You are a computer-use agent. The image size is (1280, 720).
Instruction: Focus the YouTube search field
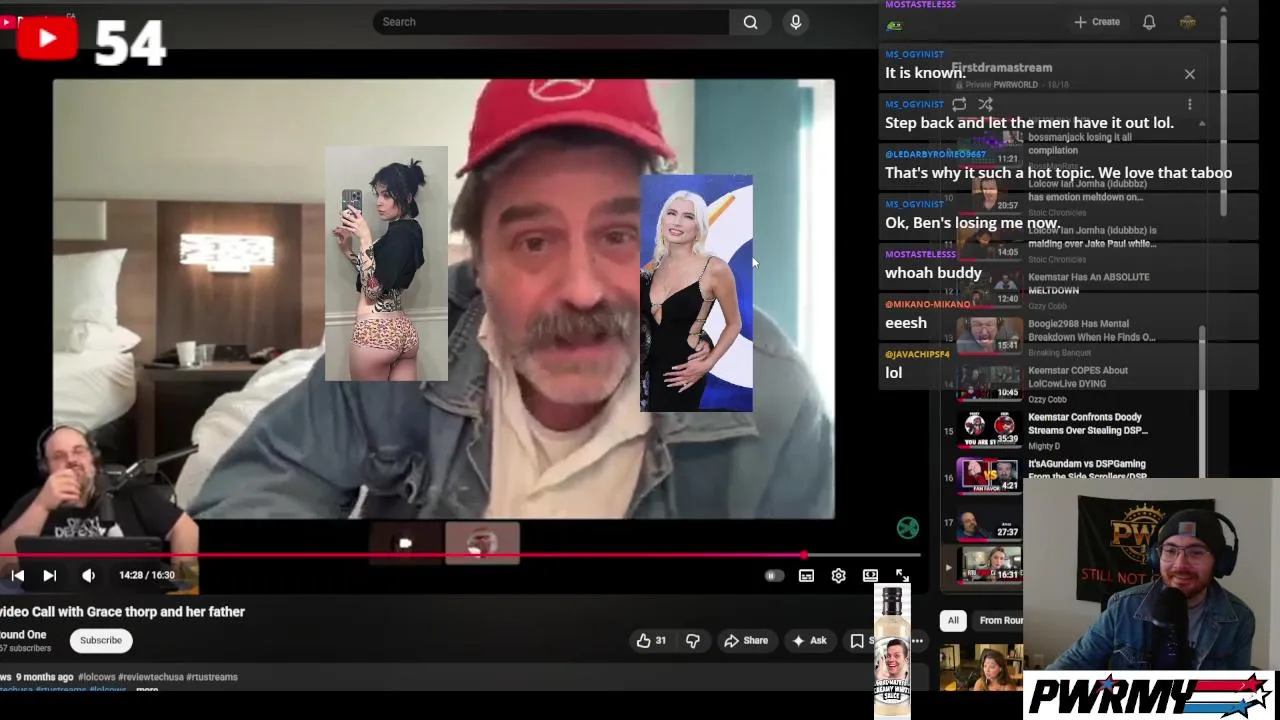[551, 22]
